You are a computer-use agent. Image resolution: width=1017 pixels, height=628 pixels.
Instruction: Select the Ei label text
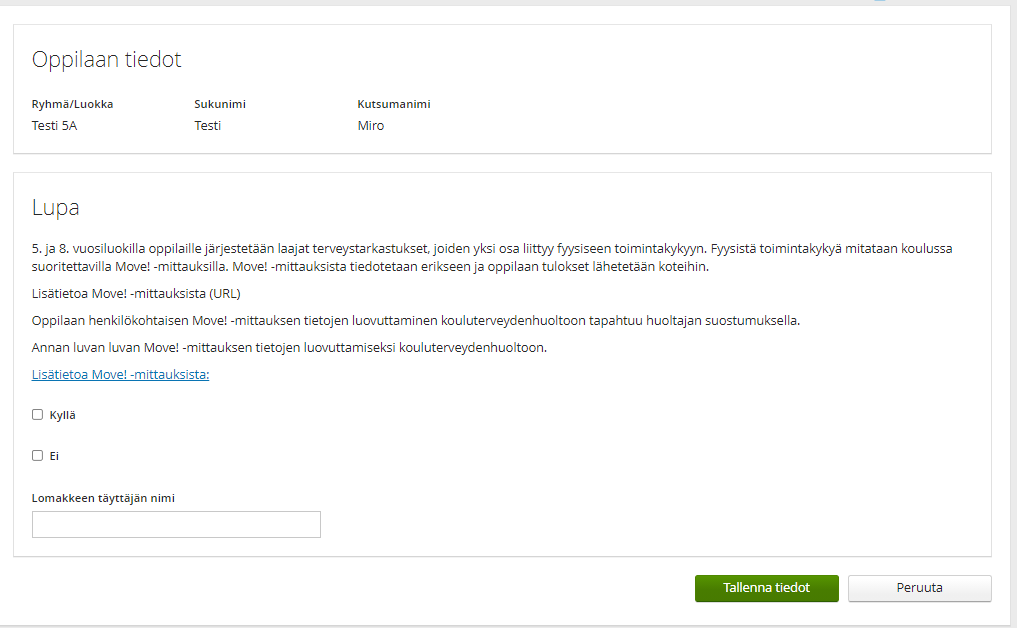pos(54,456)
